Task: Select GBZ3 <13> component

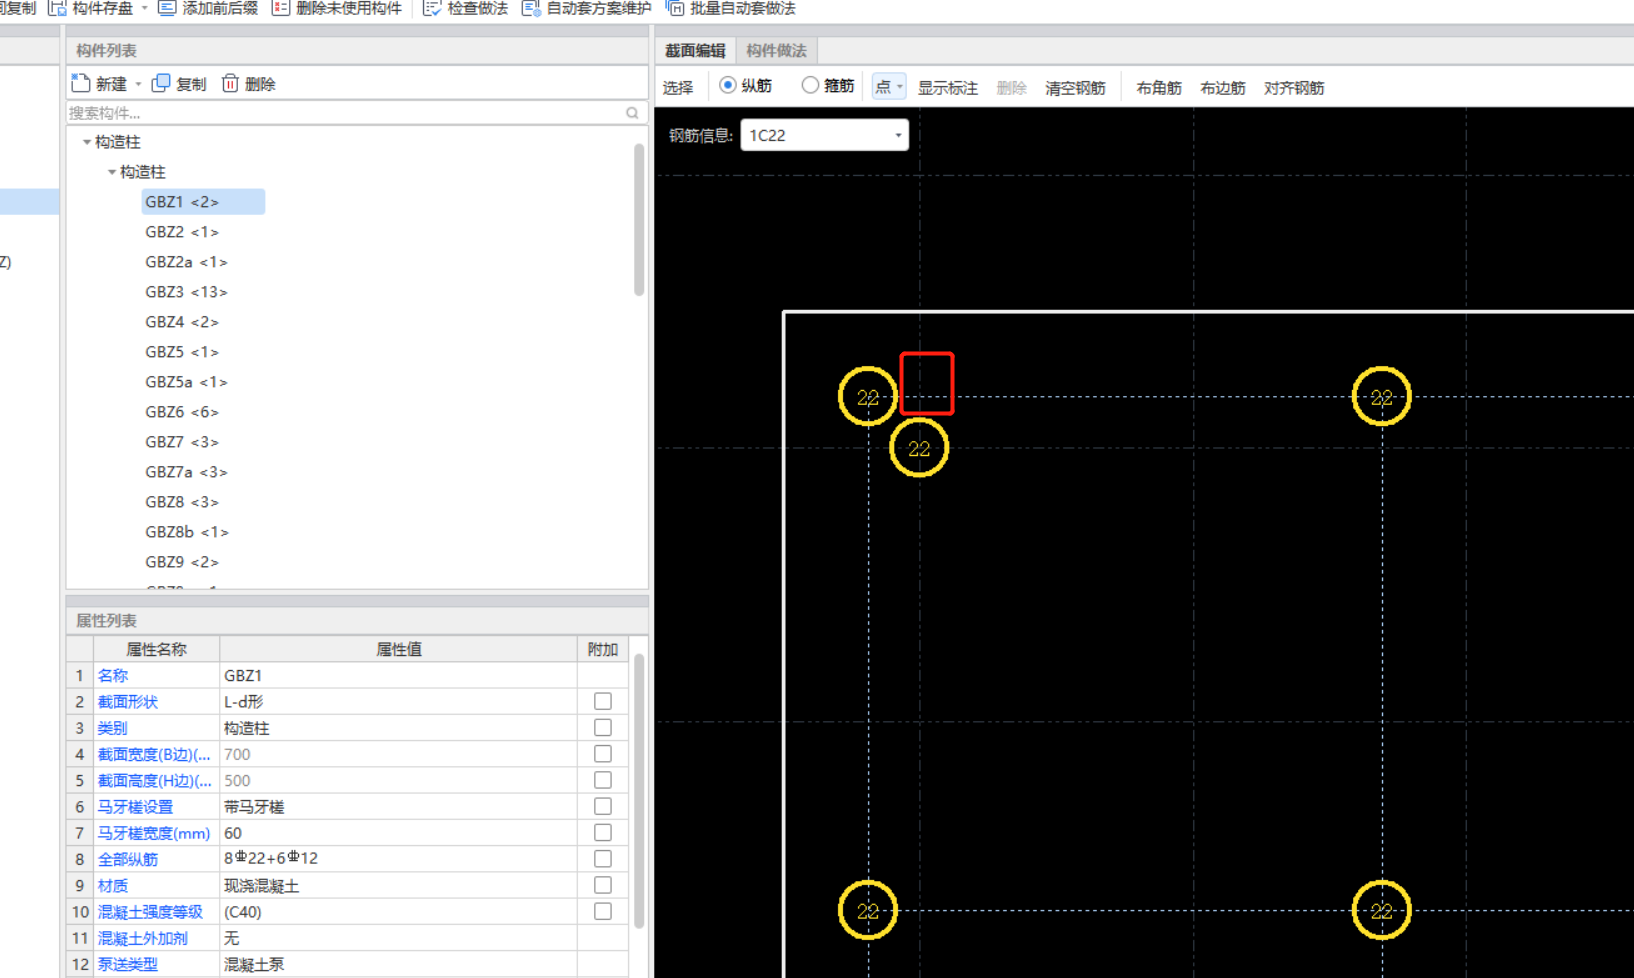Action: tap(186, 292)
